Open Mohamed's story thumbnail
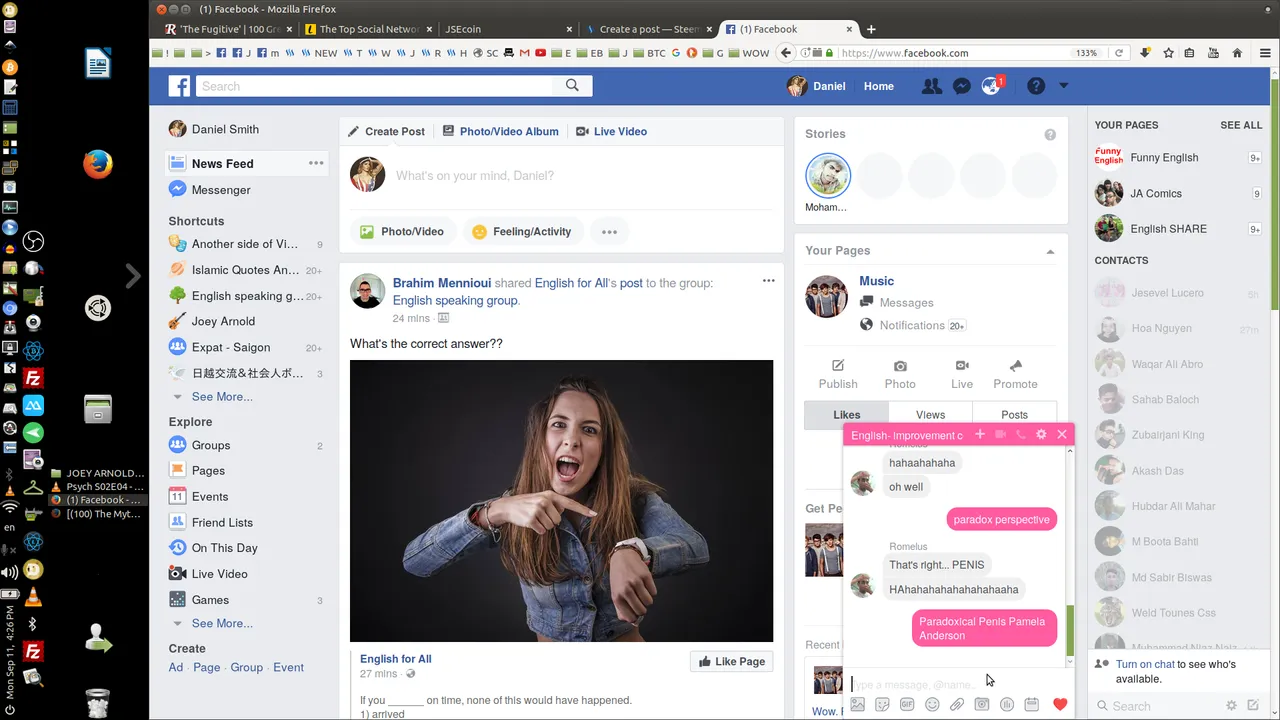The height and width of the screenshot is (720, 1280). [x=828, y=176]
